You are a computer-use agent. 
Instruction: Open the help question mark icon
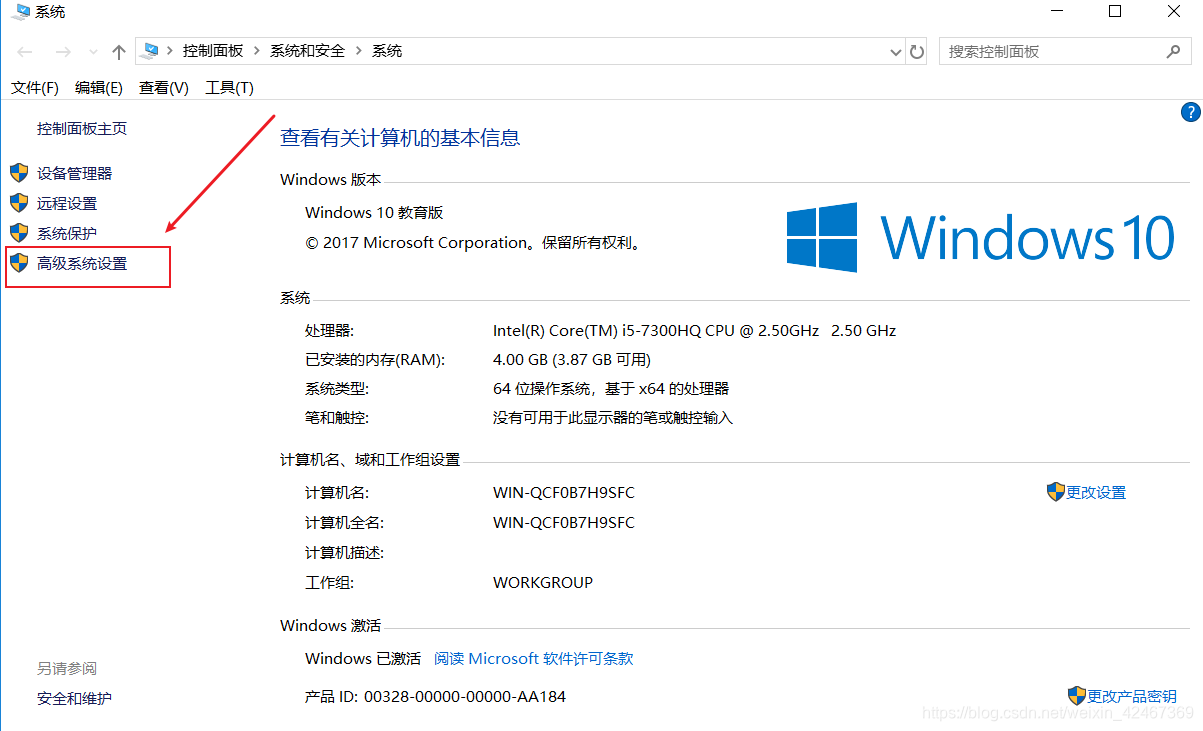[1190, 112]
